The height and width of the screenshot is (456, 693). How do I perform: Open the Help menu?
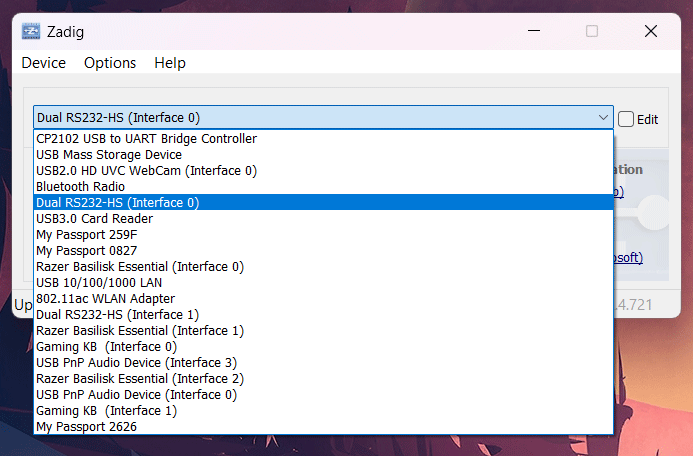pyautogui.click(x=170, y=63)
